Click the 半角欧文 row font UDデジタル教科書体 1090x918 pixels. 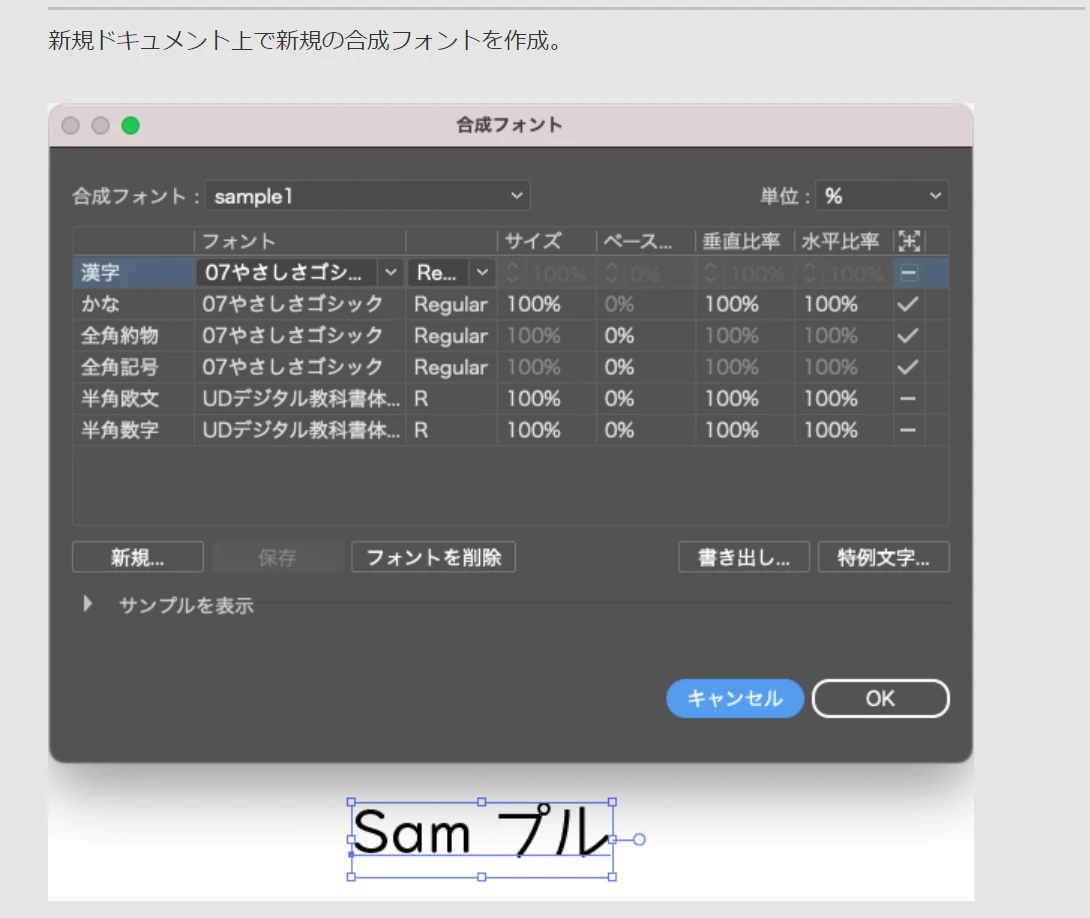[x=301, y=399]
